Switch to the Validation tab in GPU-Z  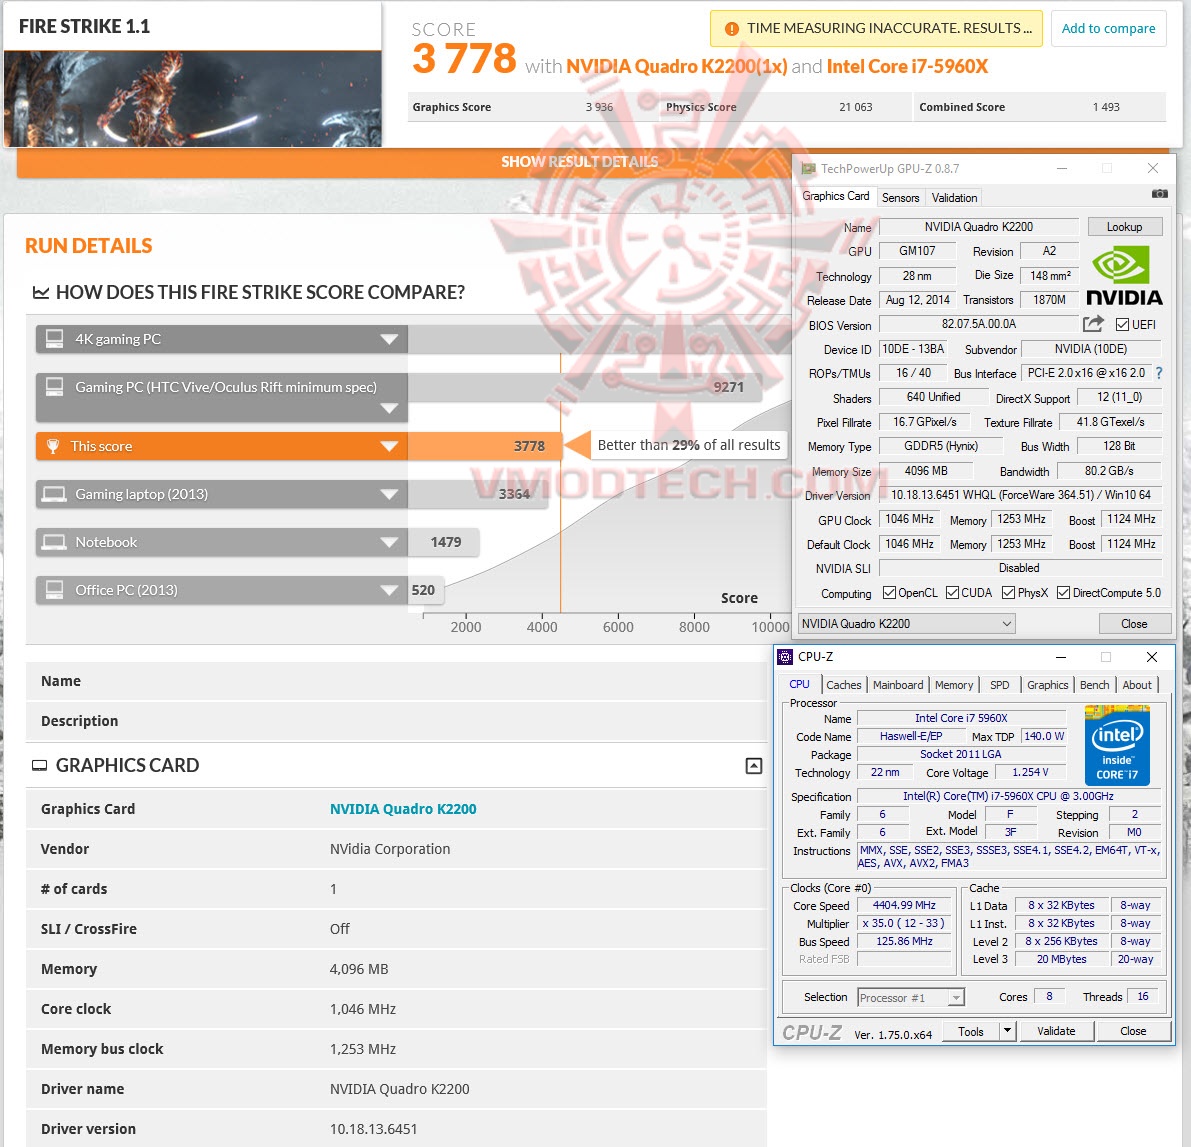point(954,197)
